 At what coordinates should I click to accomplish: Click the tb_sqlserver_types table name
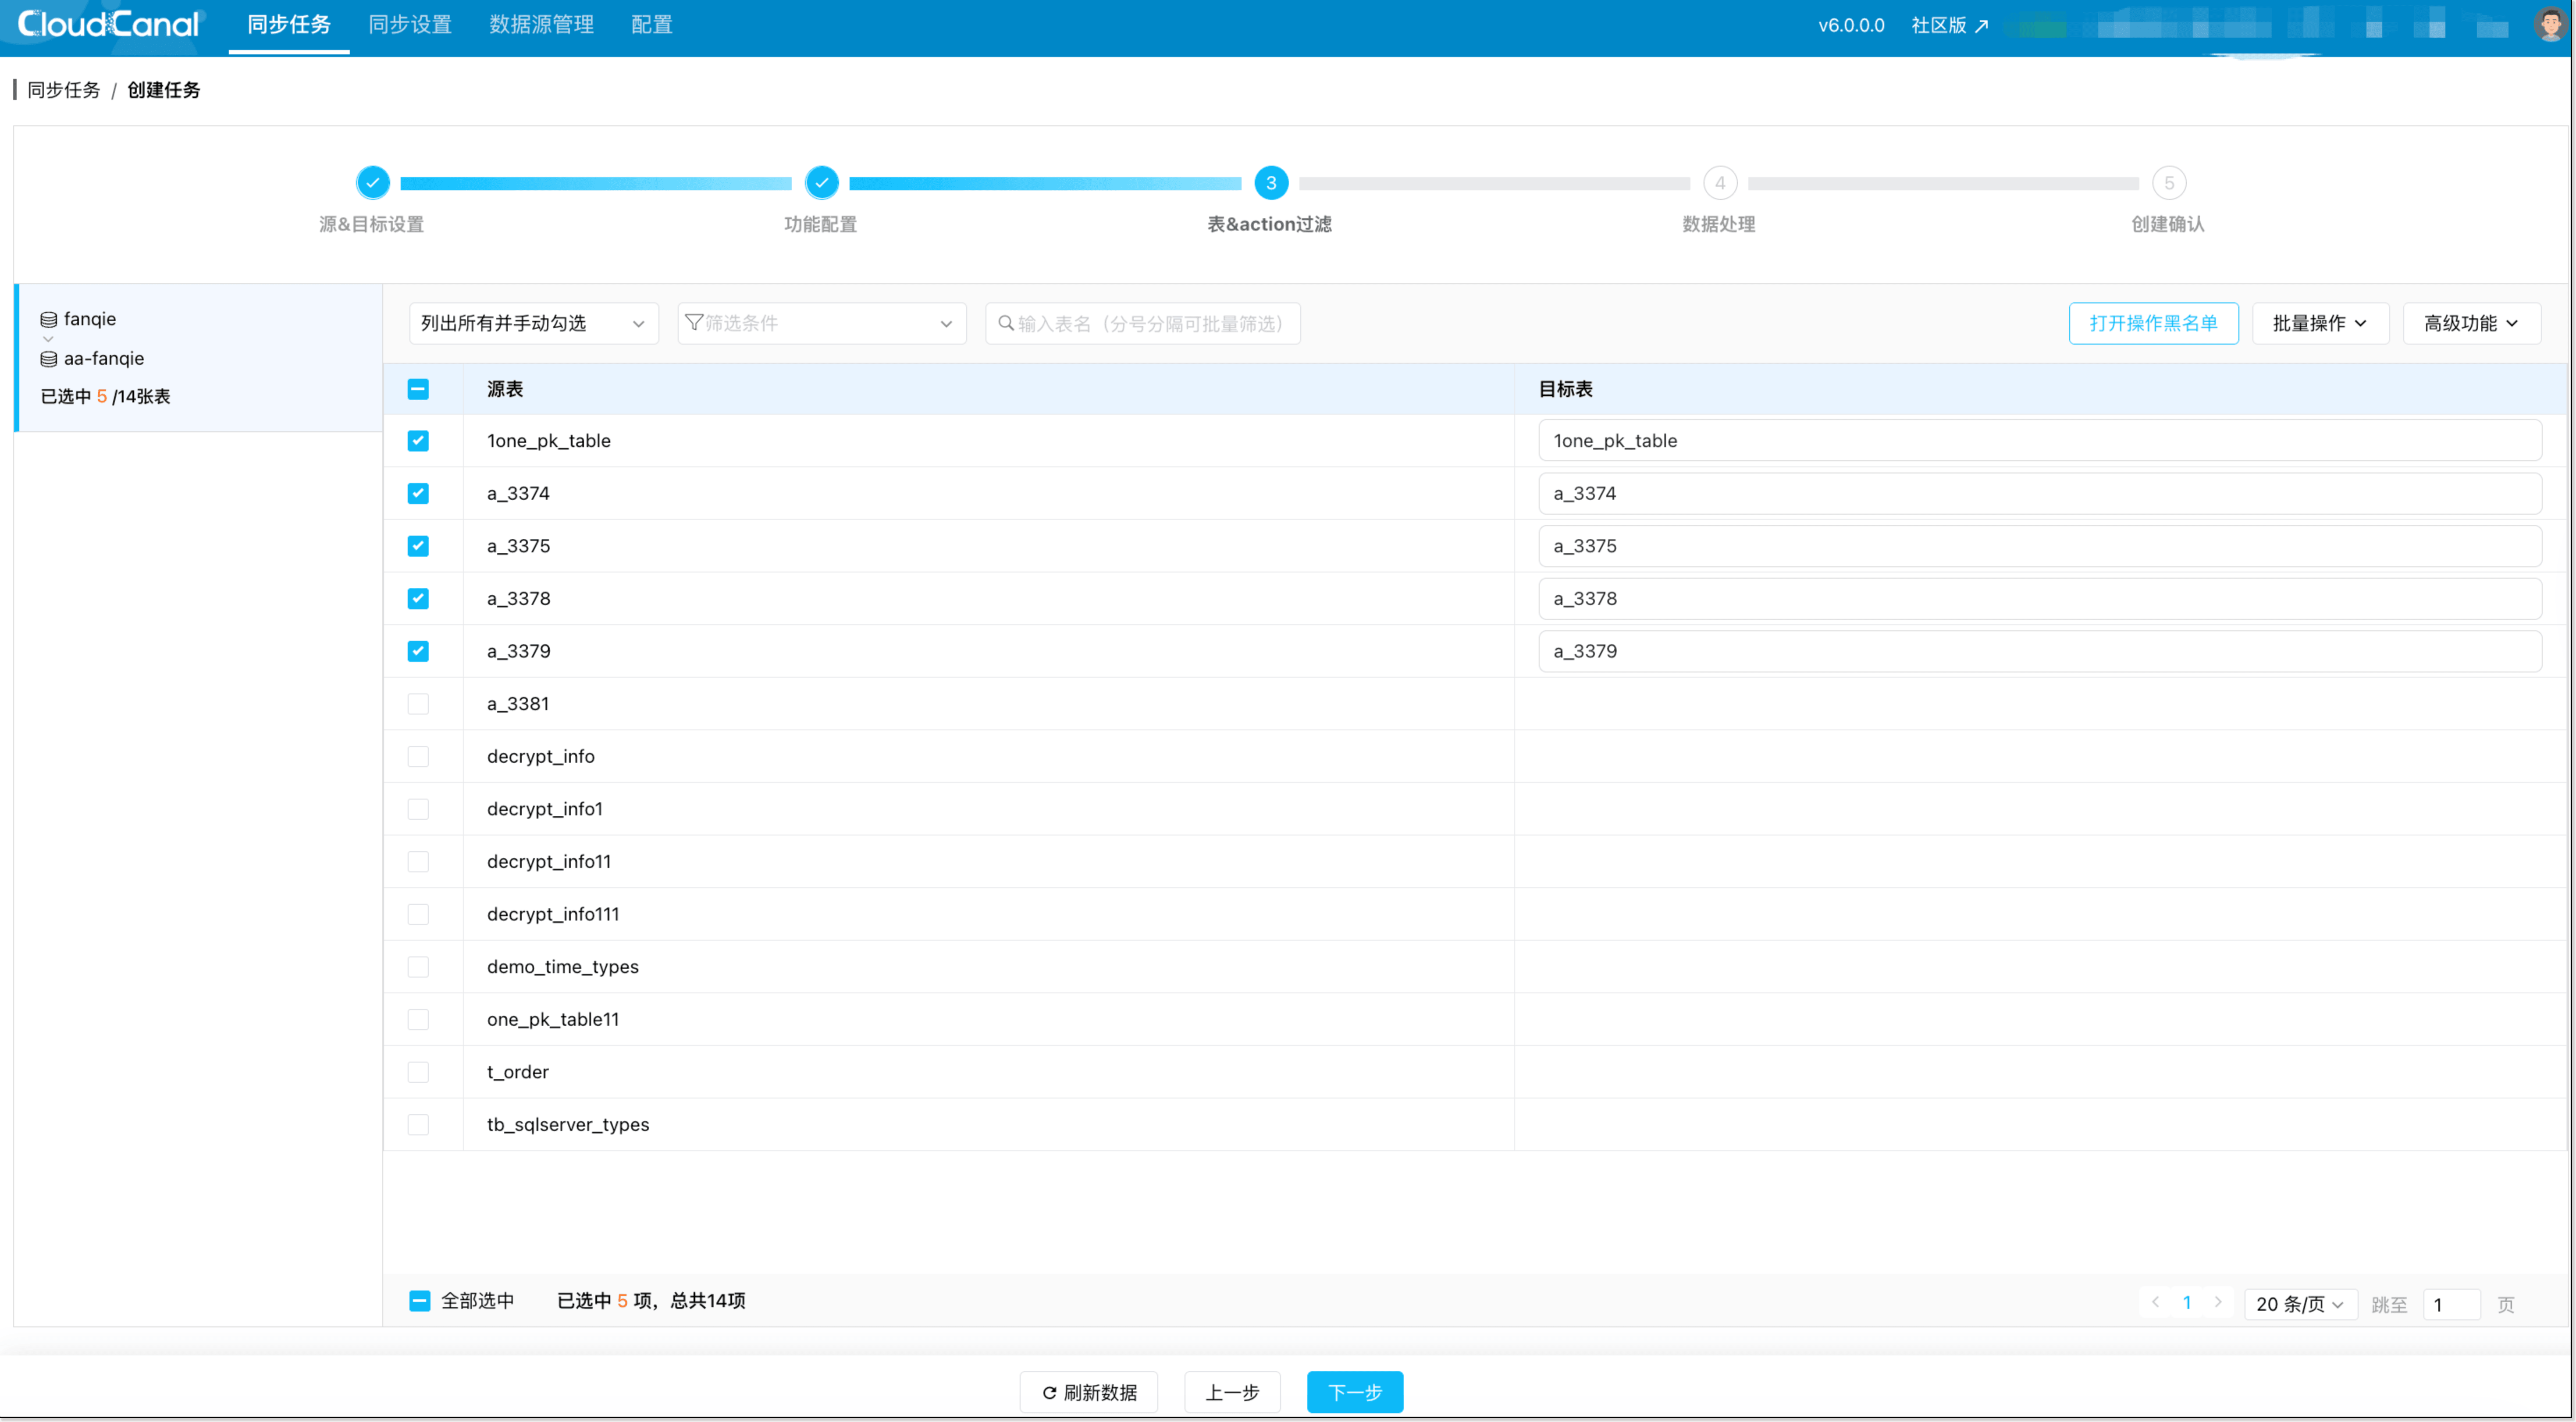[568, 1125]
